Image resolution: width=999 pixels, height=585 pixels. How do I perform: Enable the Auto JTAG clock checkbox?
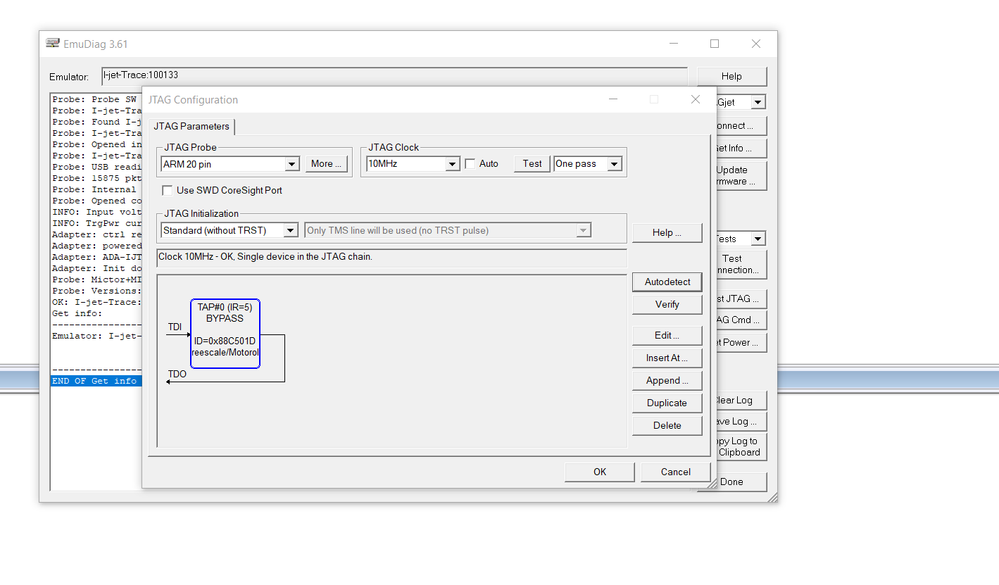click(x=470, y=164)
